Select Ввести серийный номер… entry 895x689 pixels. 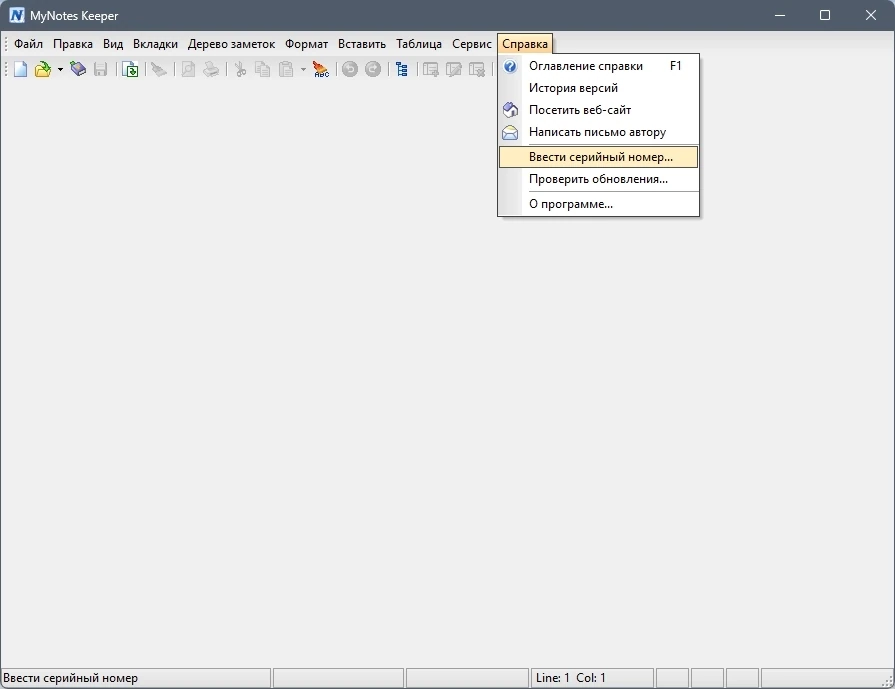[x=598, y=157]
